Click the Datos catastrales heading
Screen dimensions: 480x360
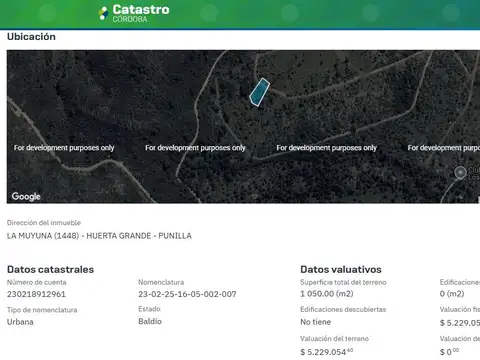pos(50,269)
